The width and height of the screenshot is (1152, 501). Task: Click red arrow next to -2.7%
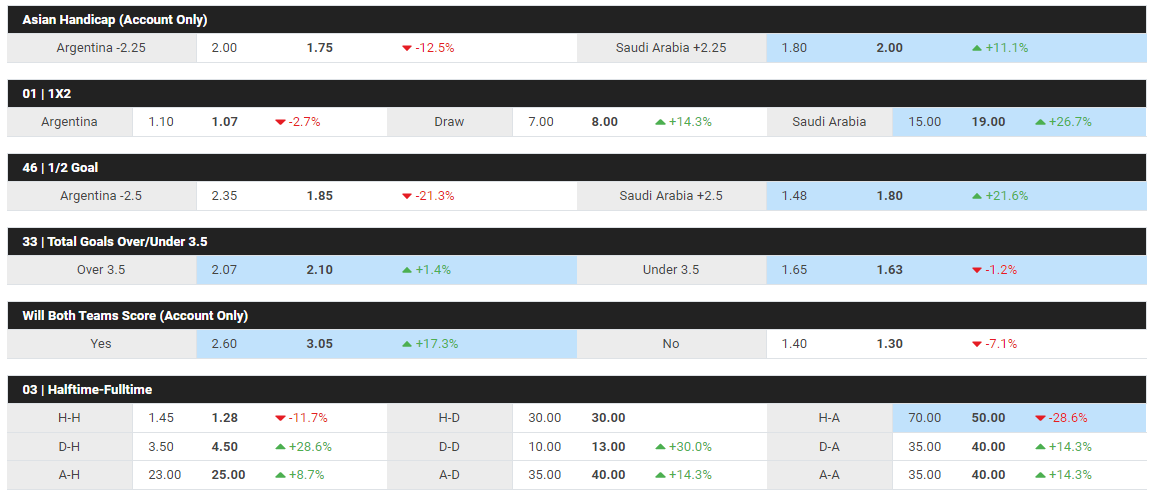coord(280,123)
